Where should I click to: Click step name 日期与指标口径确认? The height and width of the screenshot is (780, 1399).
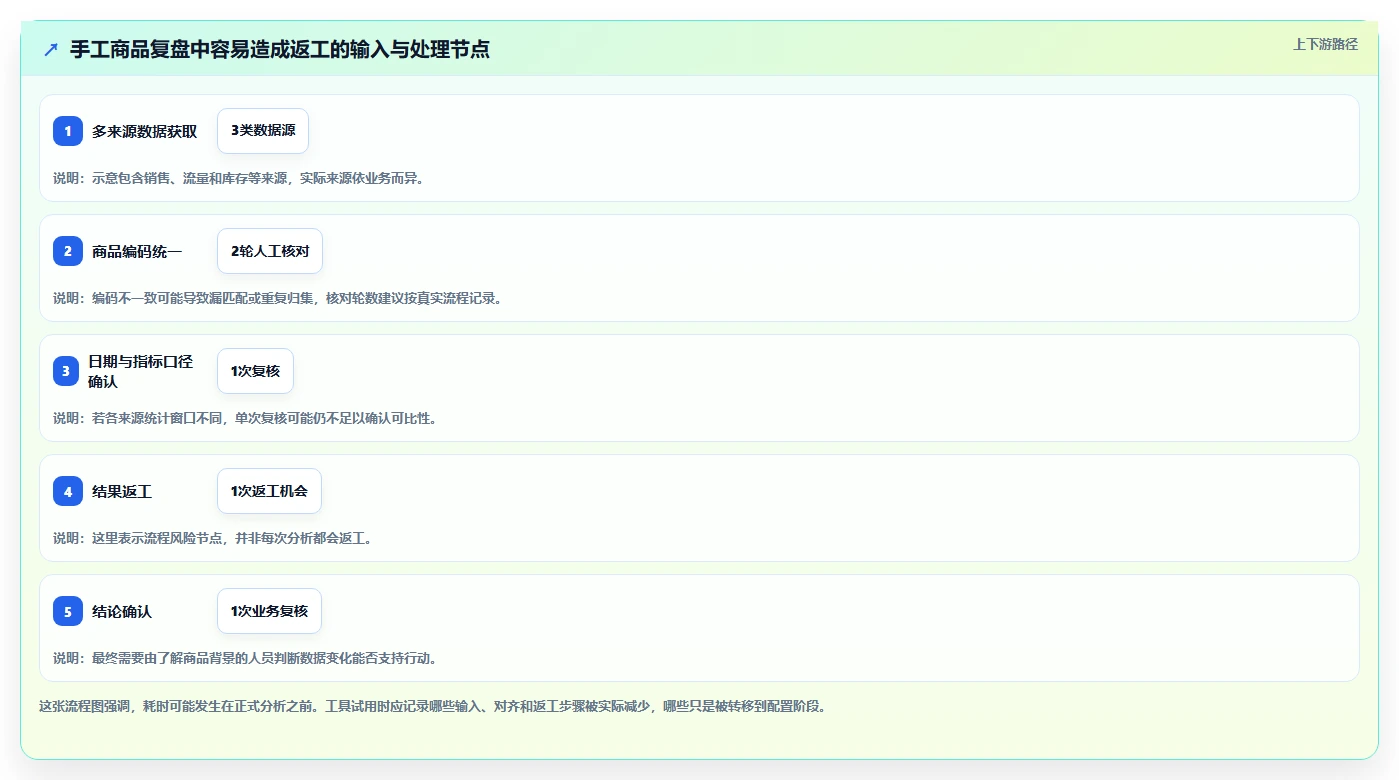[x=140, y=371]
